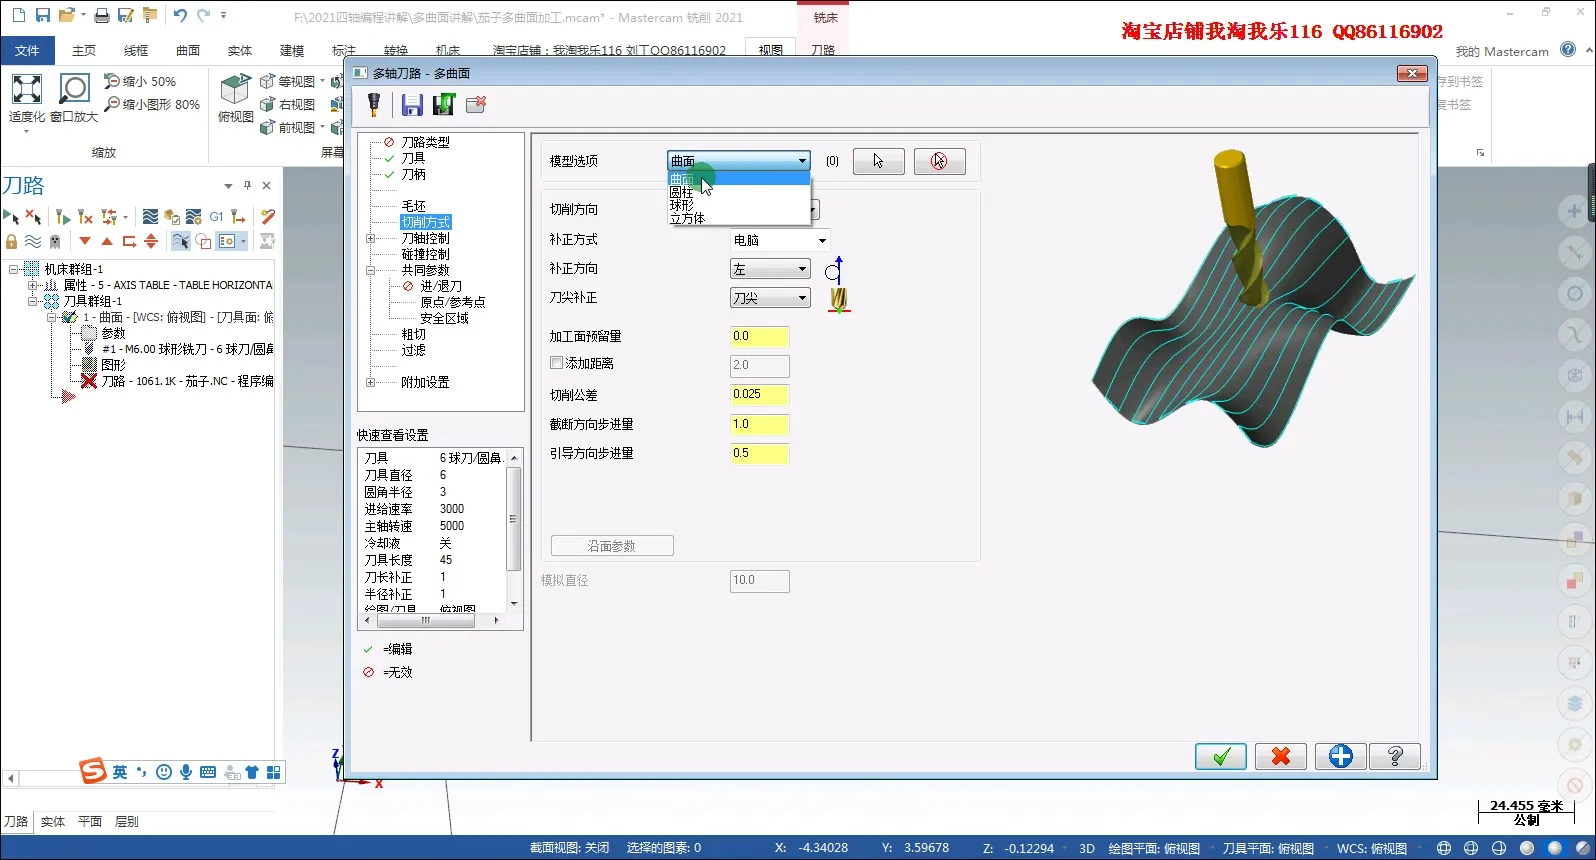Open 补正方式 dropdown showing 电脑
The height and width of the screenshot is (860, 1596).
point(780,240)
